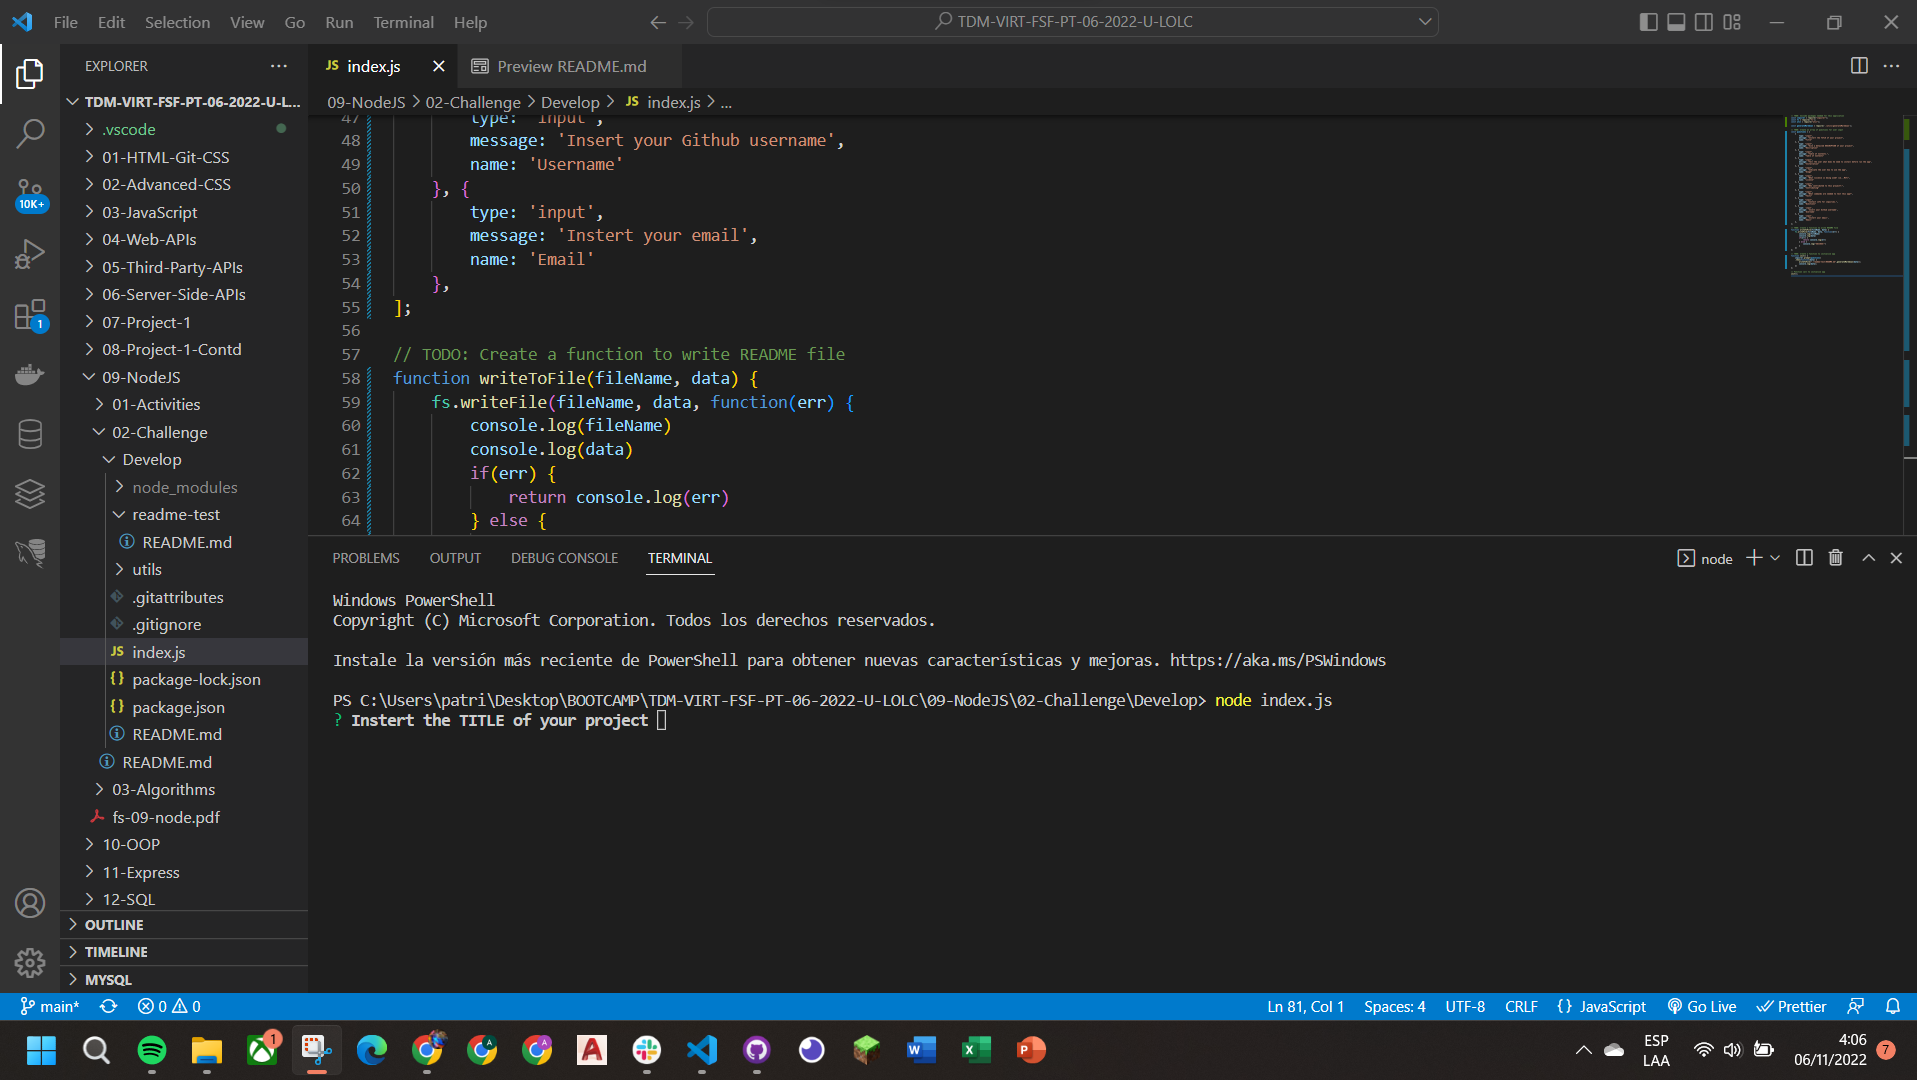The width and height of the screenshot is (1917, 1080).
Task: Open Slack from the taskbar
Action: click(x=647, y=1050)
